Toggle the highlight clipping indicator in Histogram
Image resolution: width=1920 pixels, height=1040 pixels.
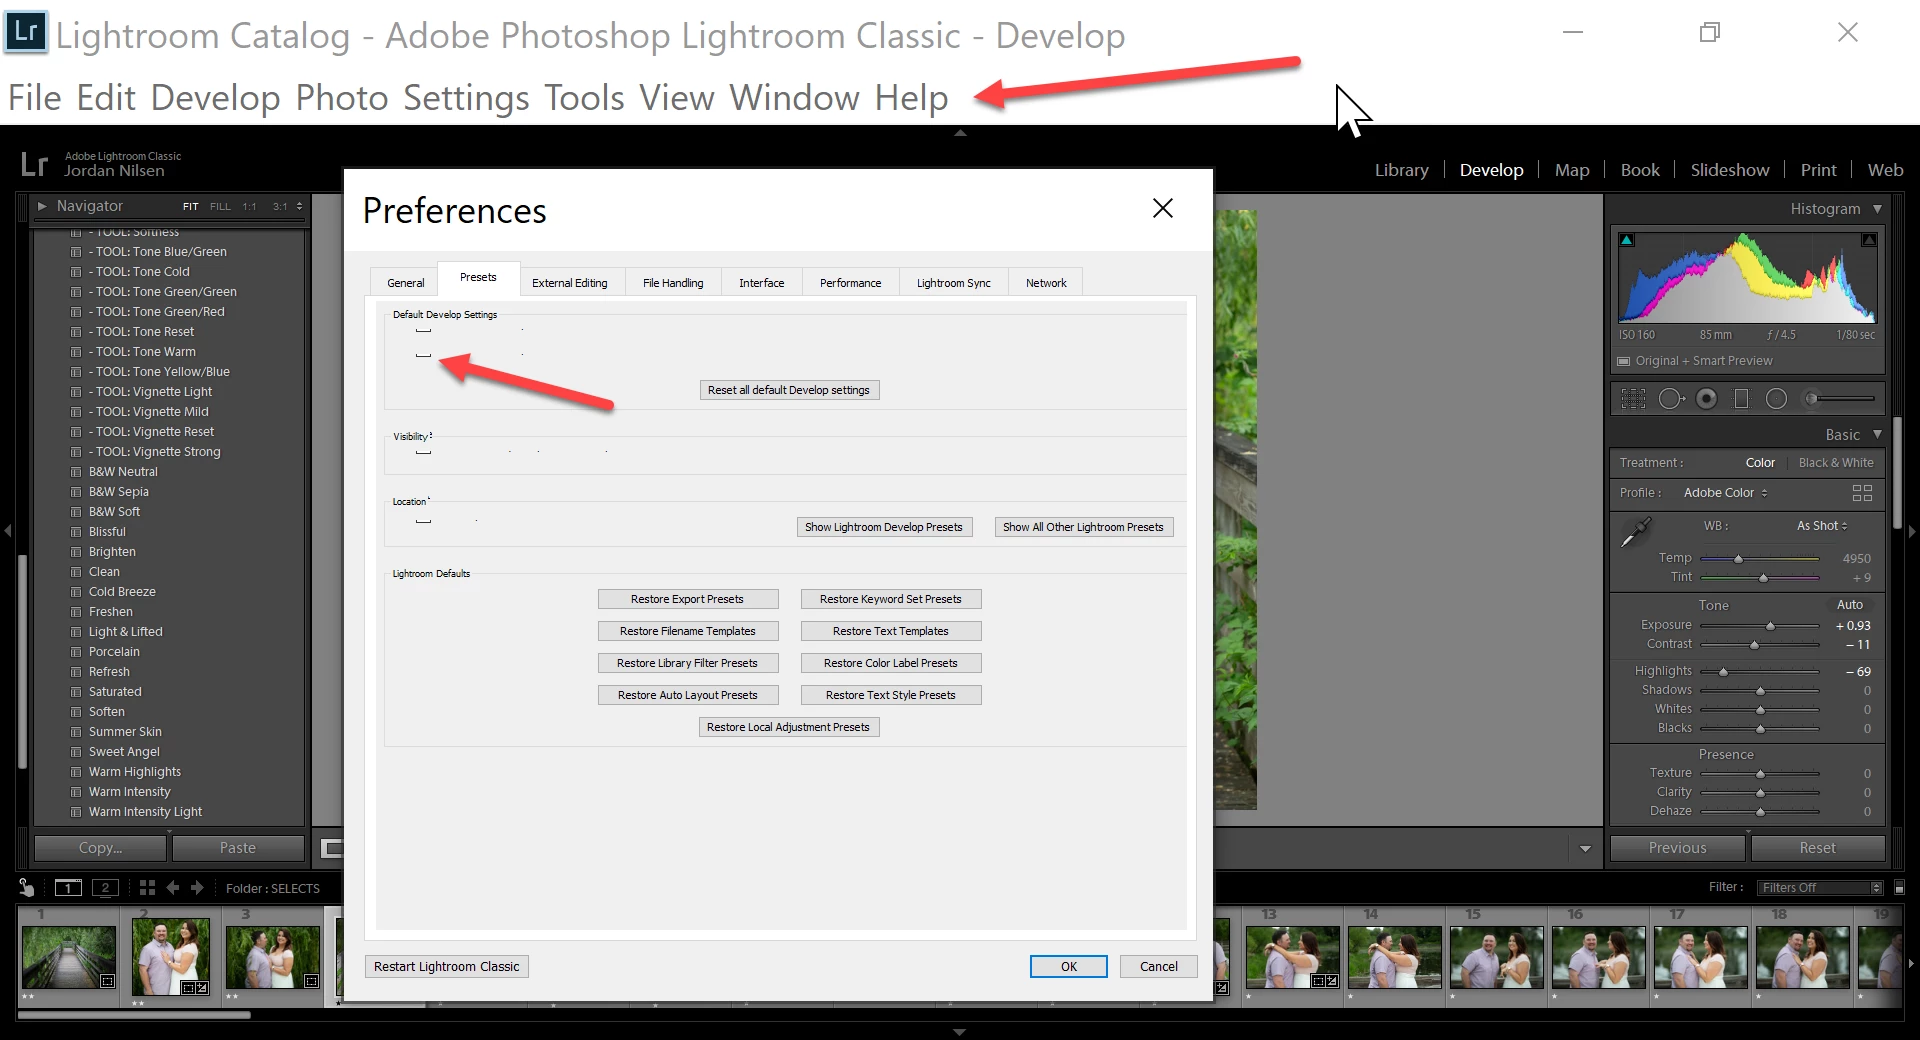pos(1868,240)
